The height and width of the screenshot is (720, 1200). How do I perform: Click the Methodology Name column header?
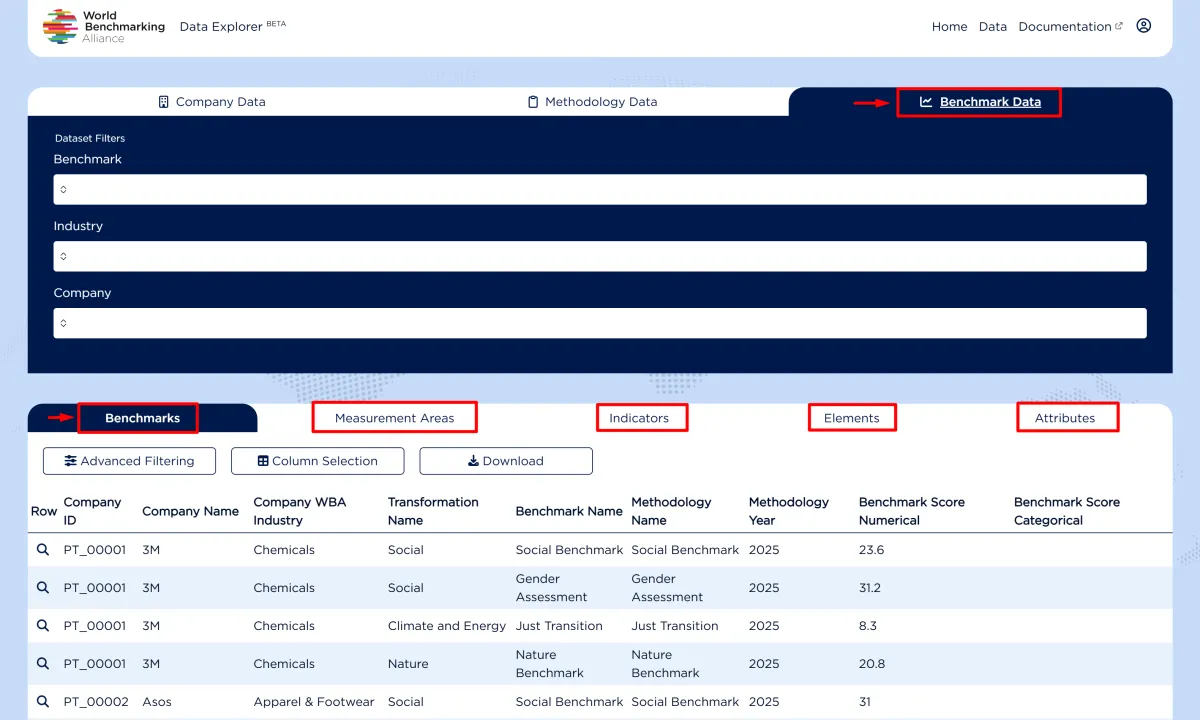pyautogui.click(x=671, y=511)
